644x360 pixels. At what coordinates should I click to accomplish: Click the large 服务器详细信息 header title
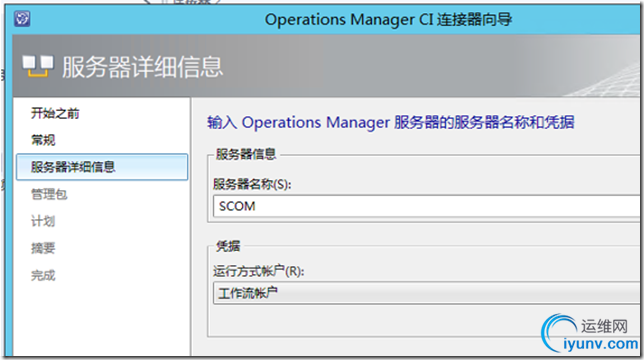pyautogui.click(x=143, y=67)
